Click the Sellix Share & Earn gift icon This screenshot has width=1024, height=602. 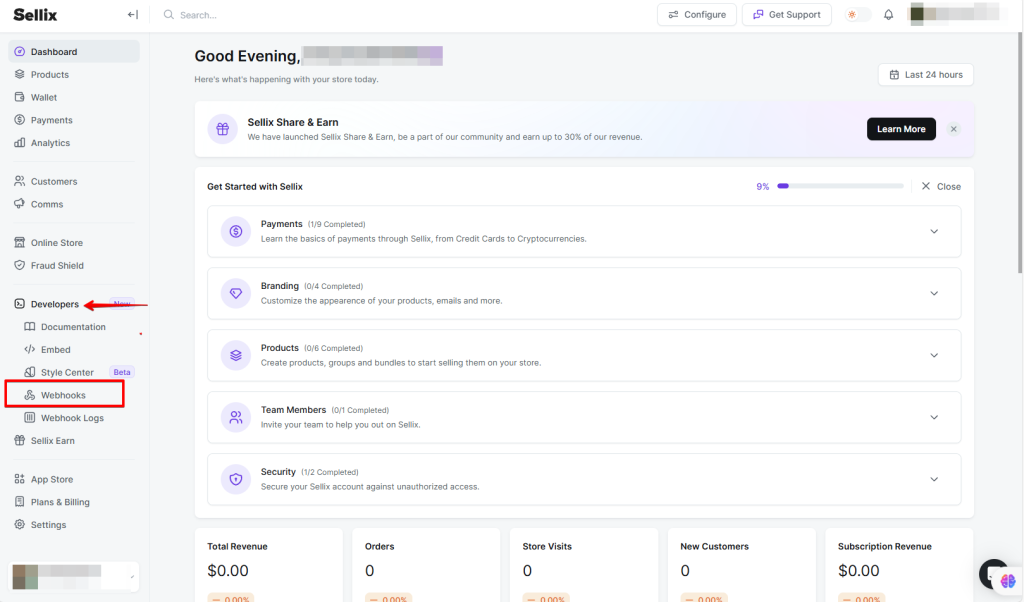point(222,129)
